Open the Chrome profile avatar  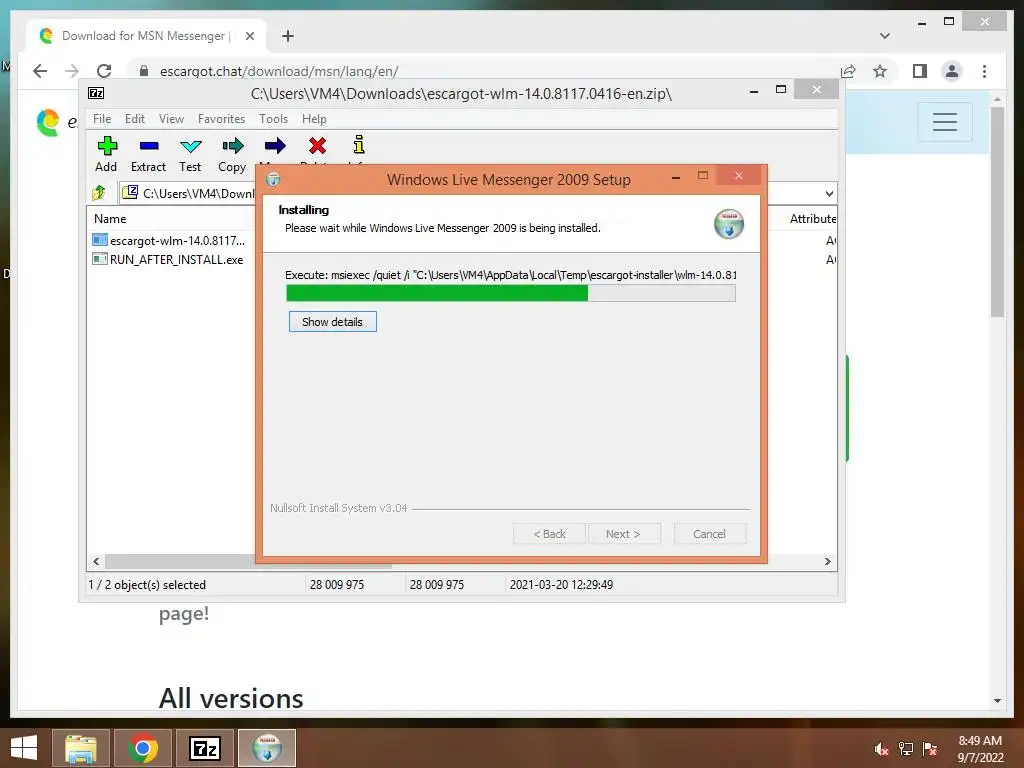coord(952,71)
